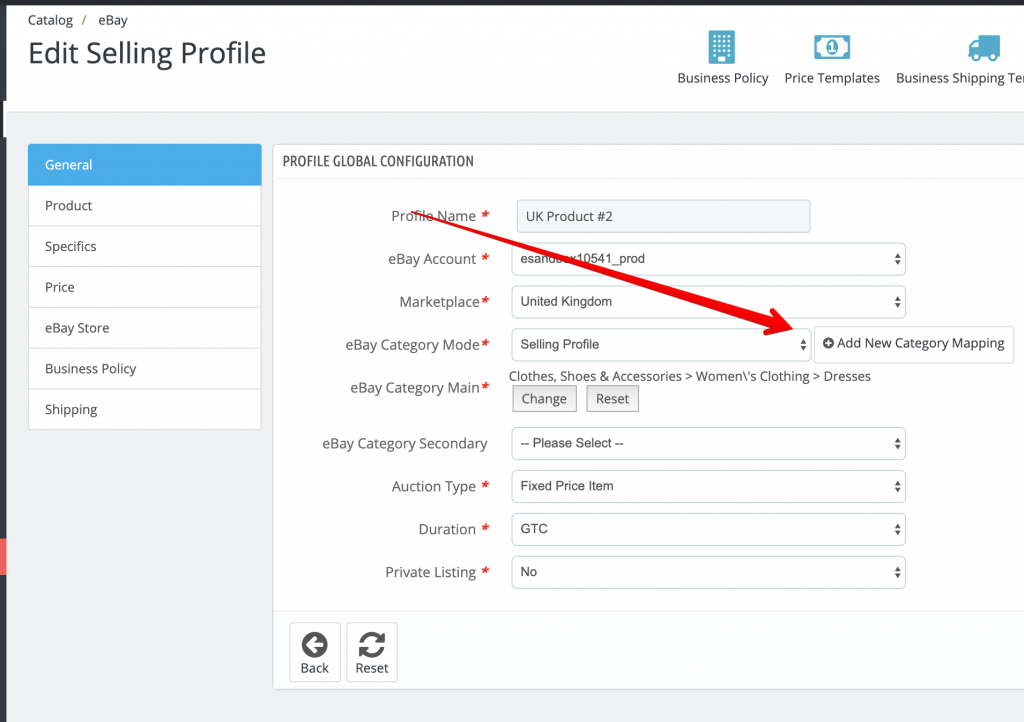Open the Specifics sidebar tab
Screen dimensions: 1024x722
coord(144,246)
